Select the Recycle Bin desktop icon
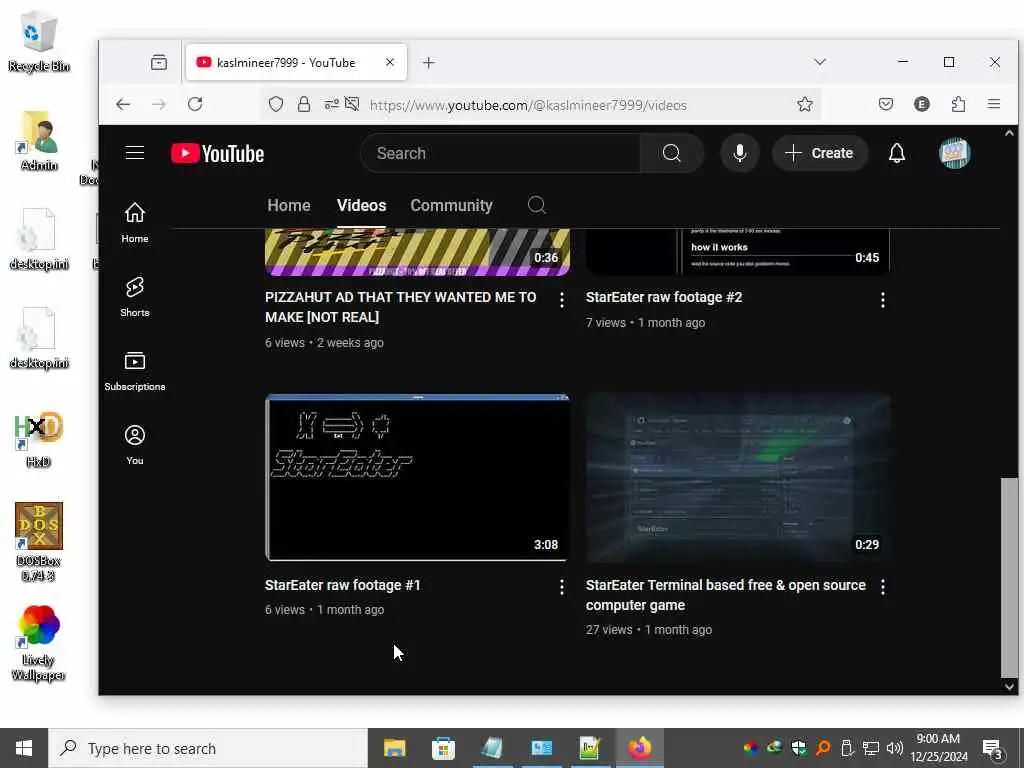The height and width of the screenshot is (768, 1024). pos(39,41)
